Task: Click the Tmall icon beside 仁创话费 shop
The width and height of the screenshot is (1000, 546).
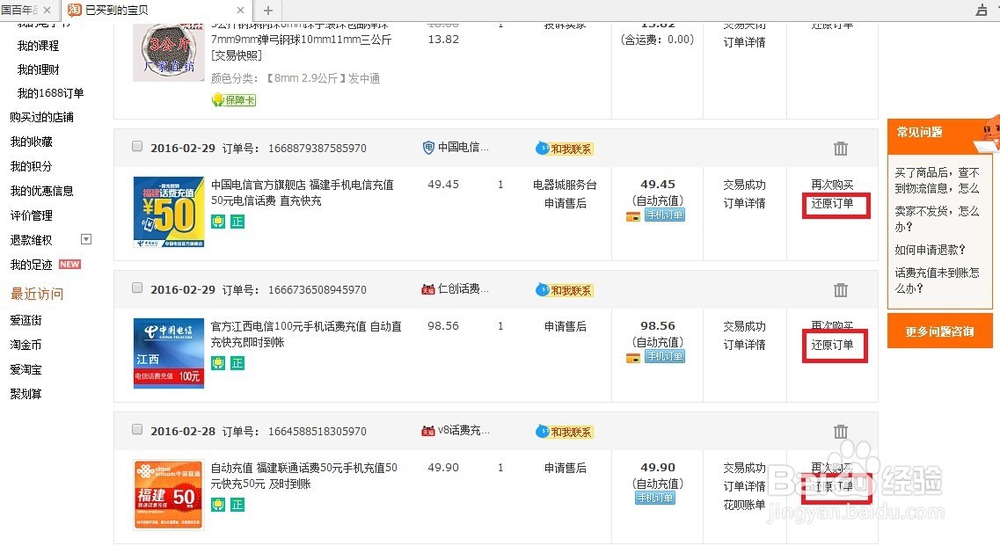Action: [x=428, y=290]
